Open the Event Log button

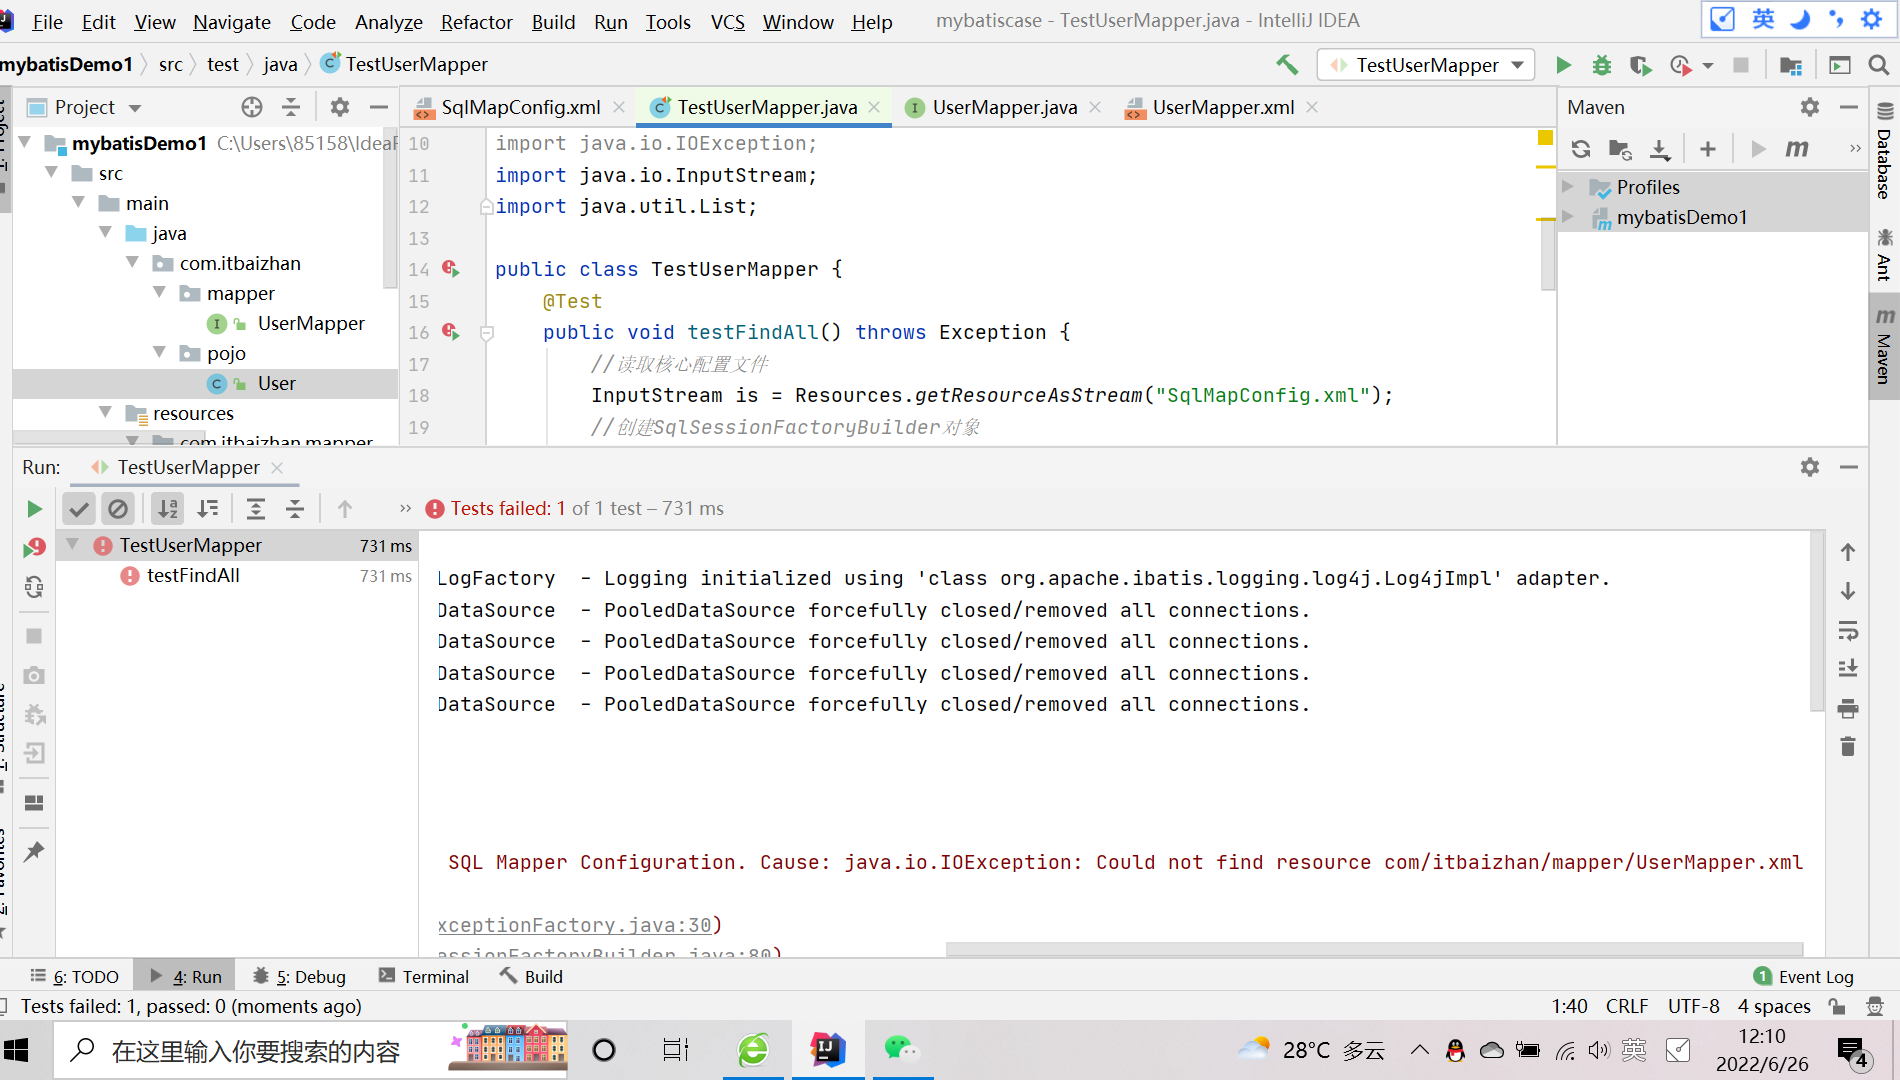1804,977
